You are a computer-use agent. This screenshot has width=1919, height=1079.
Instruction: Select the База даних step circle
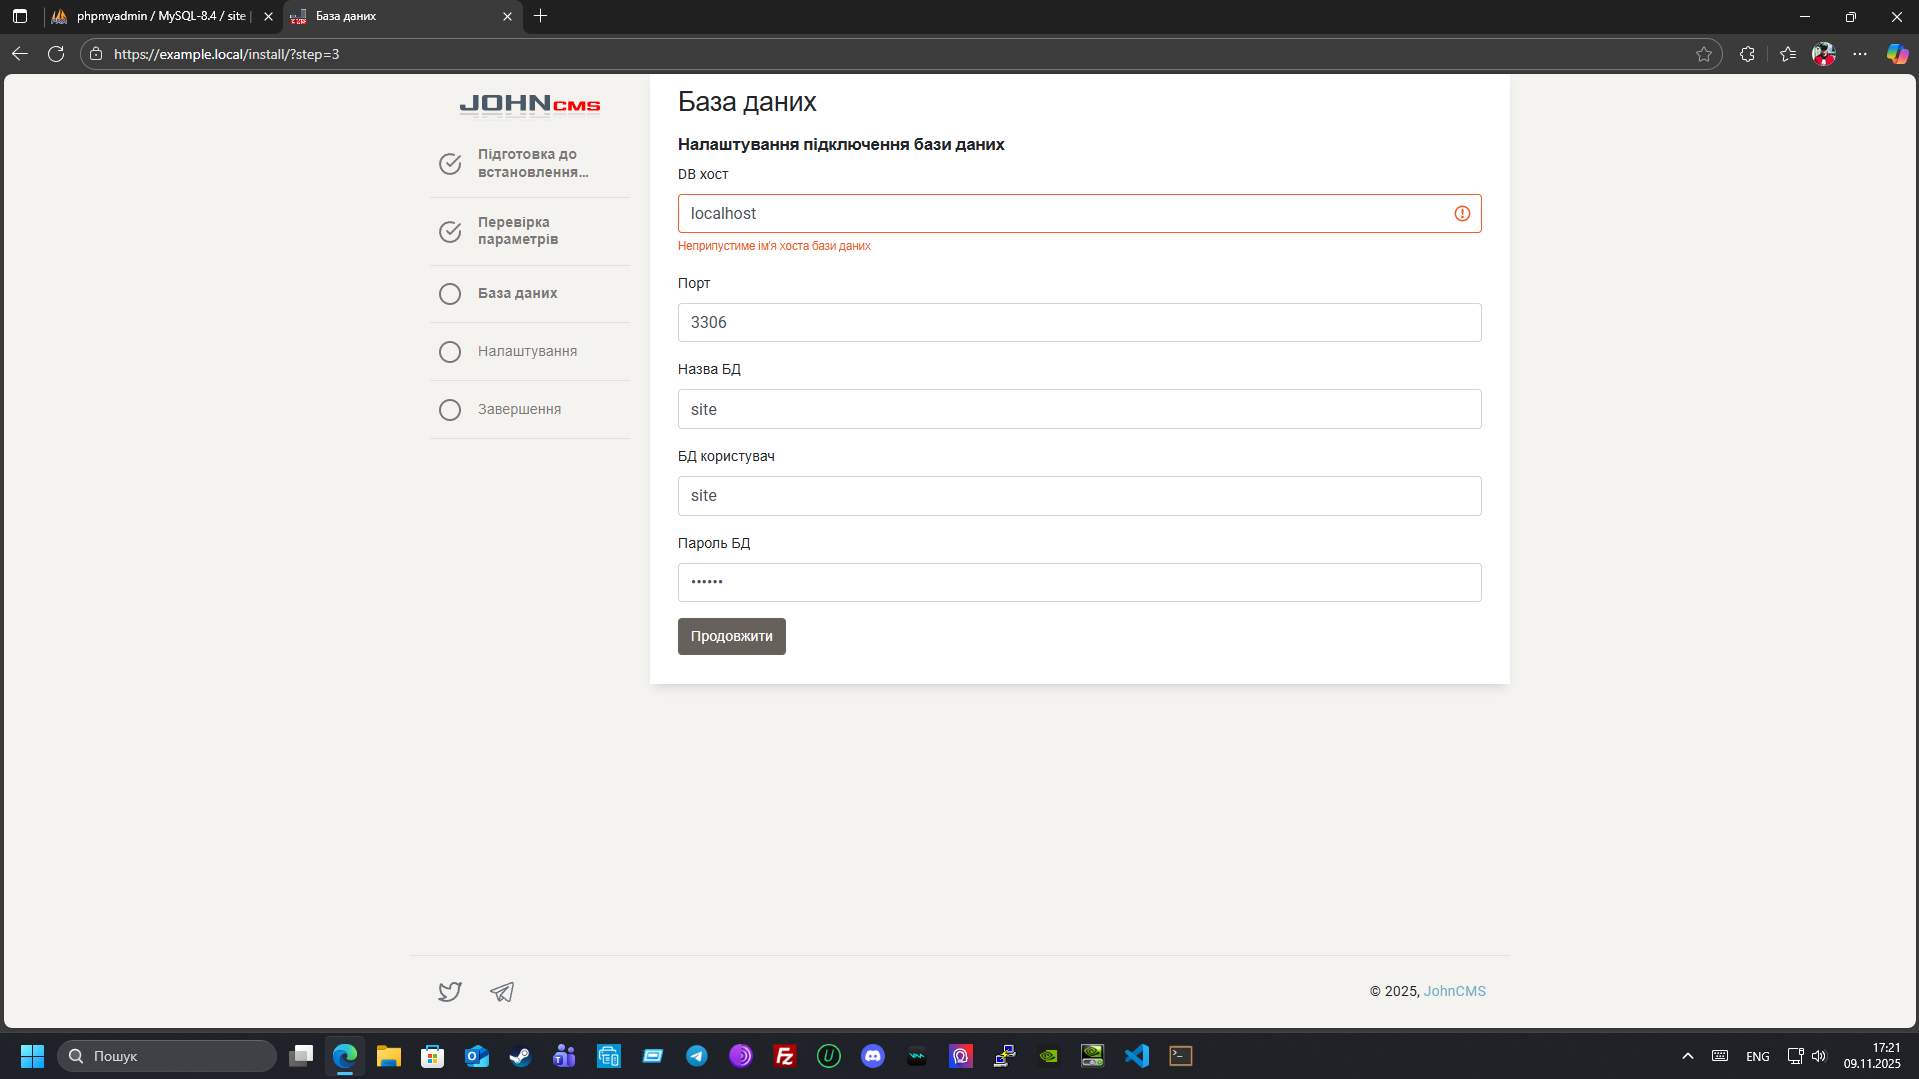pos(450,294)
